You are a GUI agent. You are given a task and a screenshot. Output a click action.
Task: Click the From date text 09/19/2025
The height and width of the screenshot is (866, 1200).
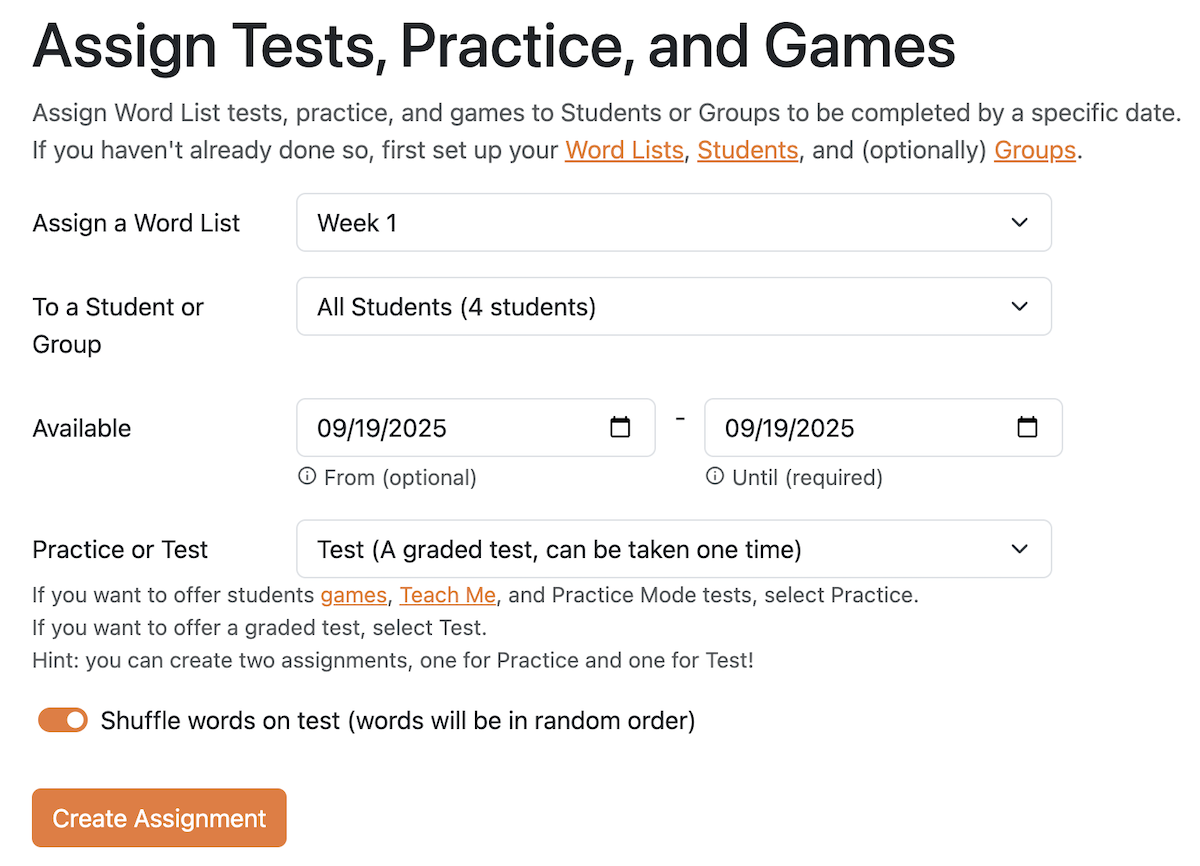382,429
